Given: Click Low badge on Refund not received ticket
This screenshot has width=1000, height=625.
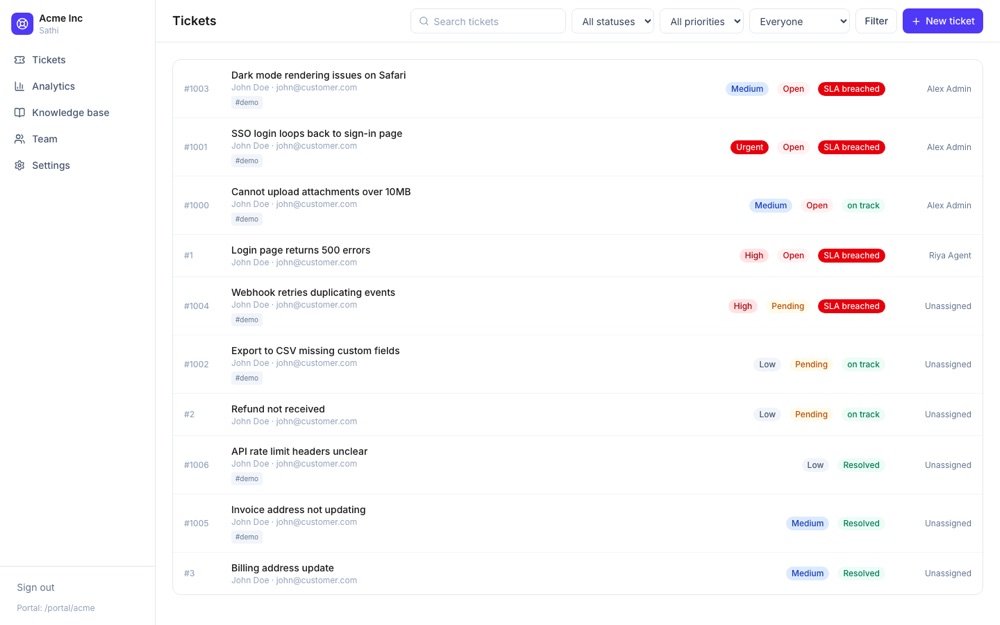Looking at the screenshot, I should (x=767, y=414).
